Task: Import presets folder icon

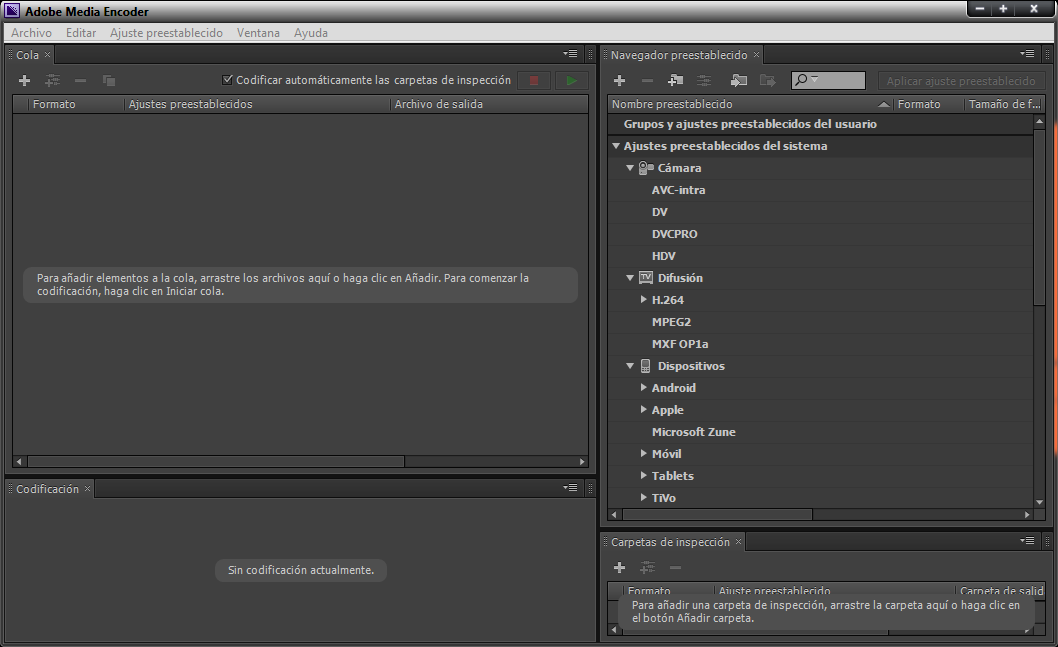Action: click(739, 80)
